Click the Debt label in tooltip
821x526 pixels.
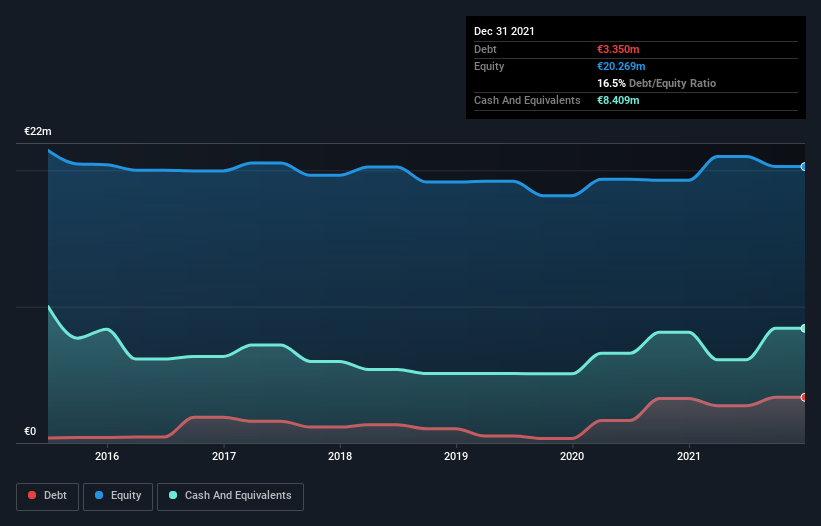(x=485, y=49)
